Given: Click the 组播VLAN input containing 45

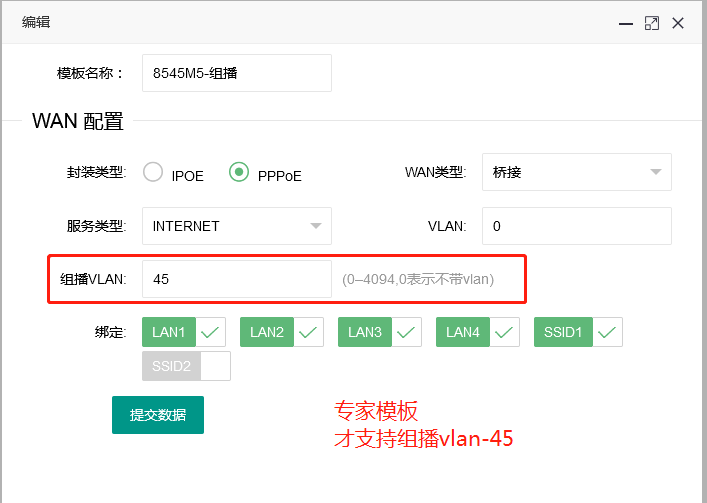Looking at the screenshot, I should point(236,280).
